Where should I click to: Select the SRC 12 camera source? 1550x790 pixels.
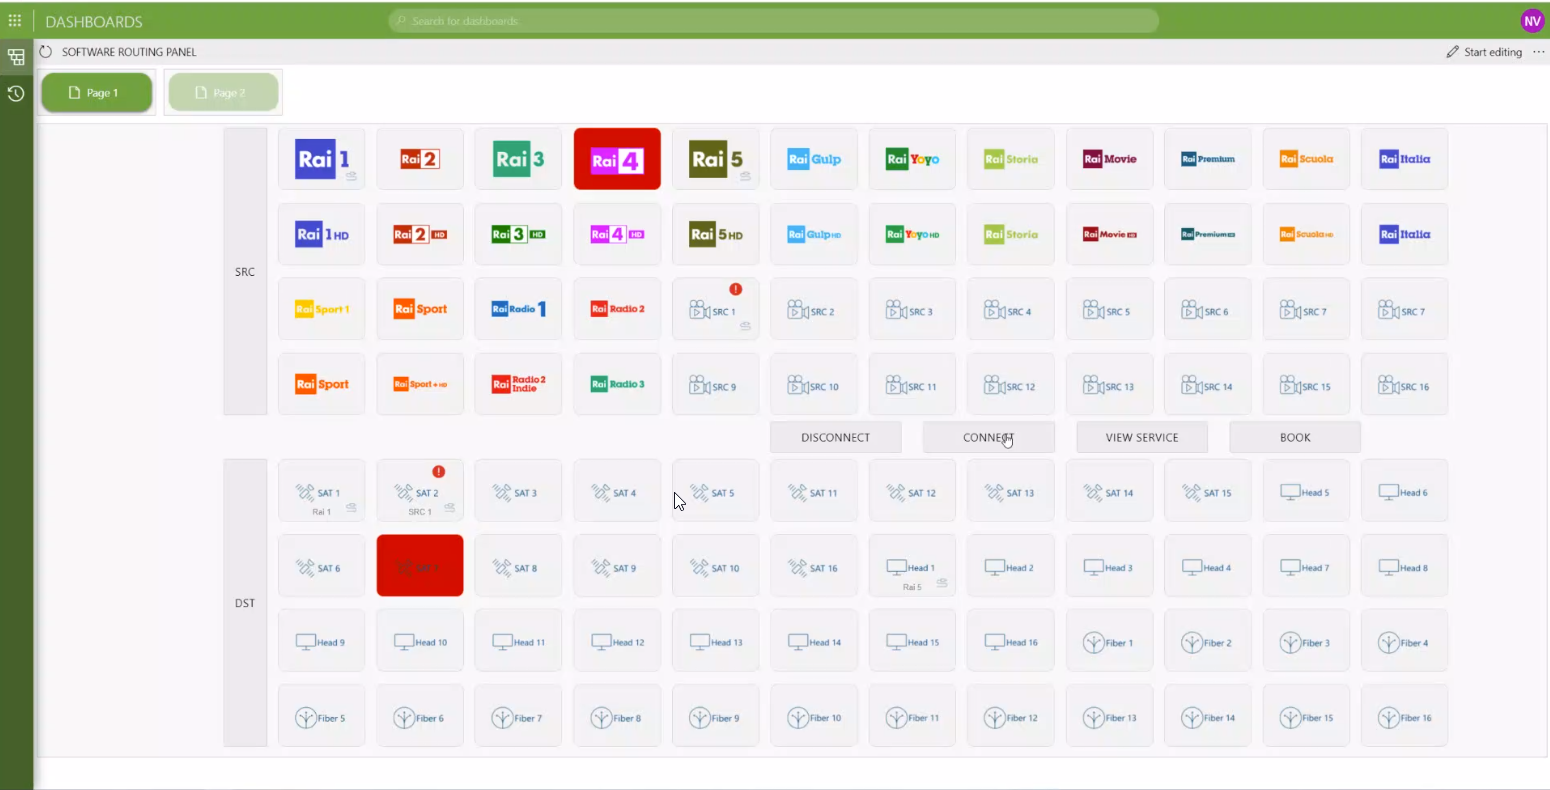click(x=1010, y=384)
